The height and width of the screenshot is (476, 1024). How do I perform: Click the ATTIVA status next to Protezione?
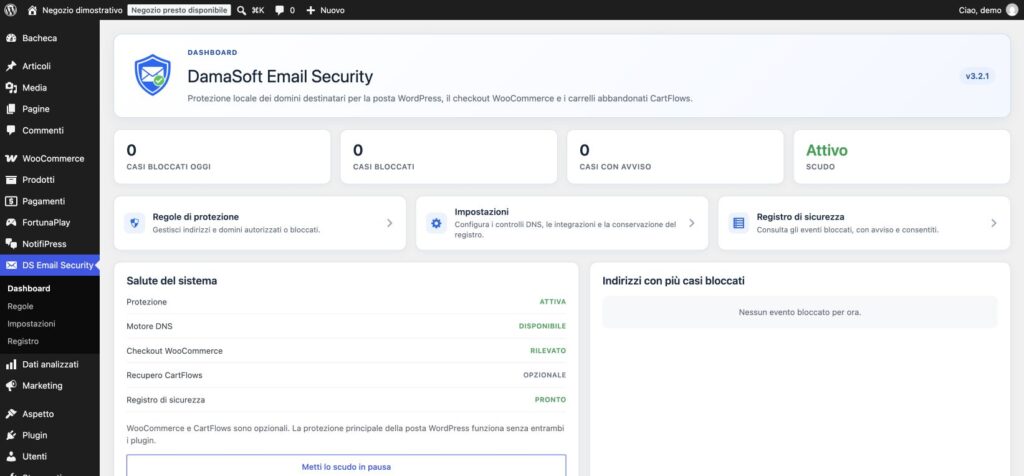pos(552,302)
